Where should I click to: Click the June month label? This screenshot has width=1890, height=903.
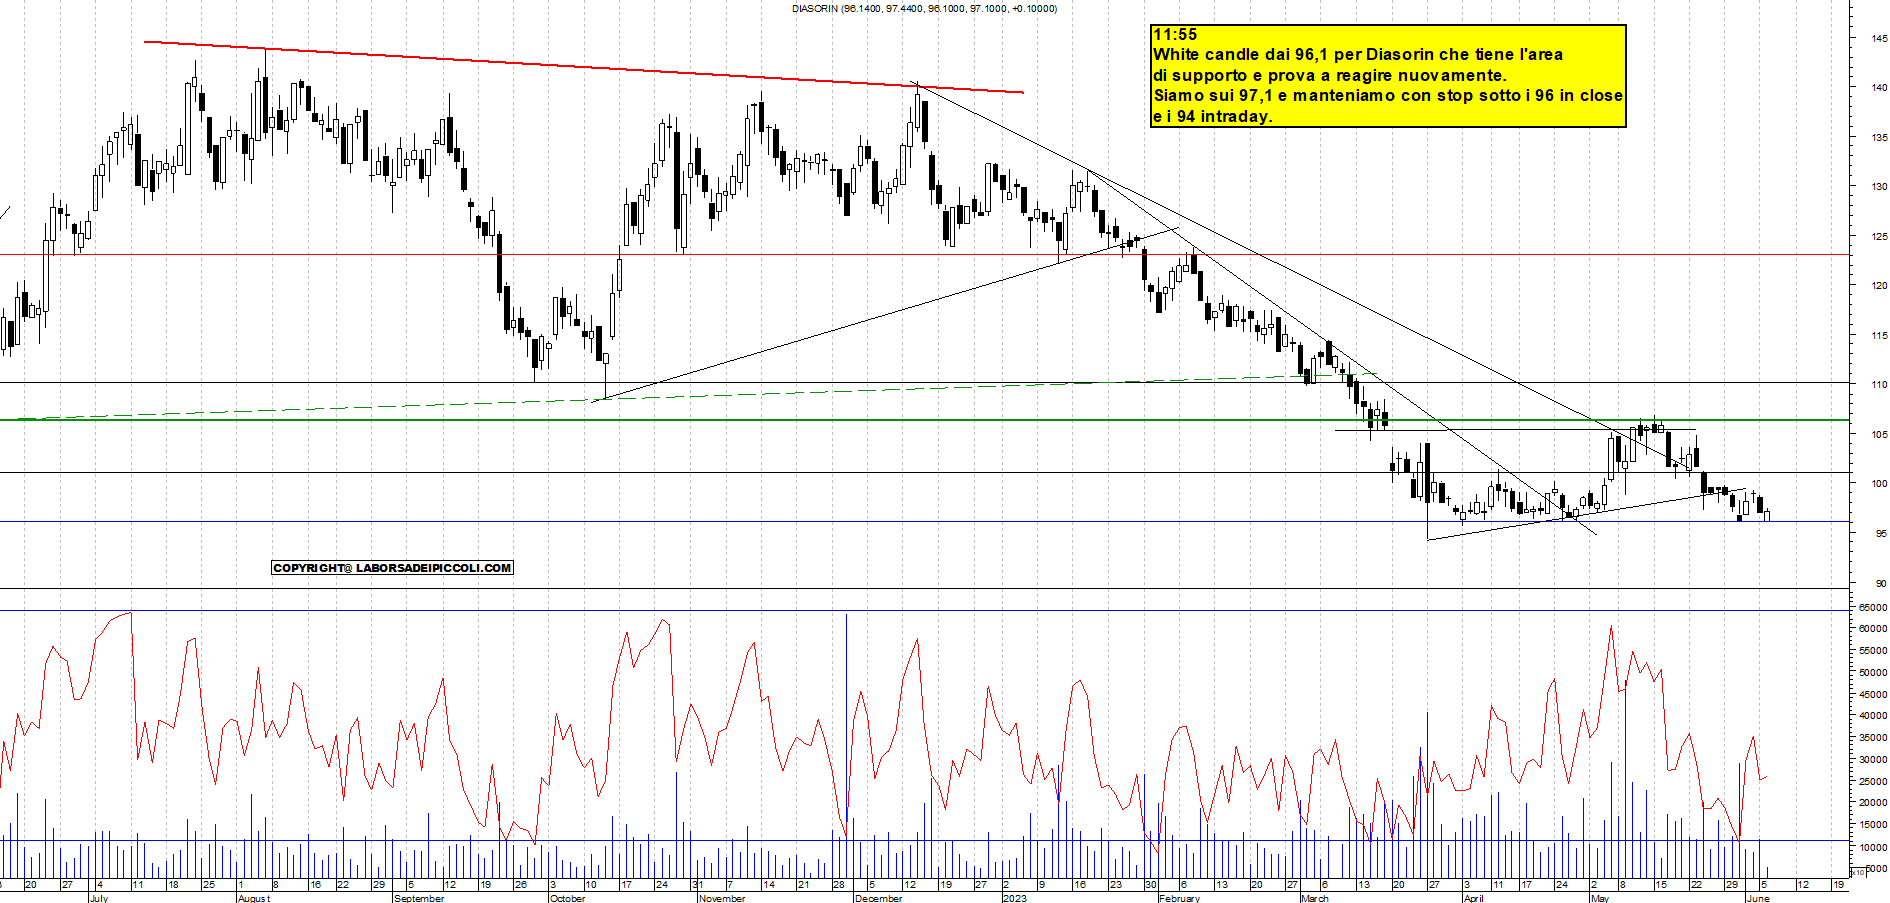click(x=1757, y=898)
